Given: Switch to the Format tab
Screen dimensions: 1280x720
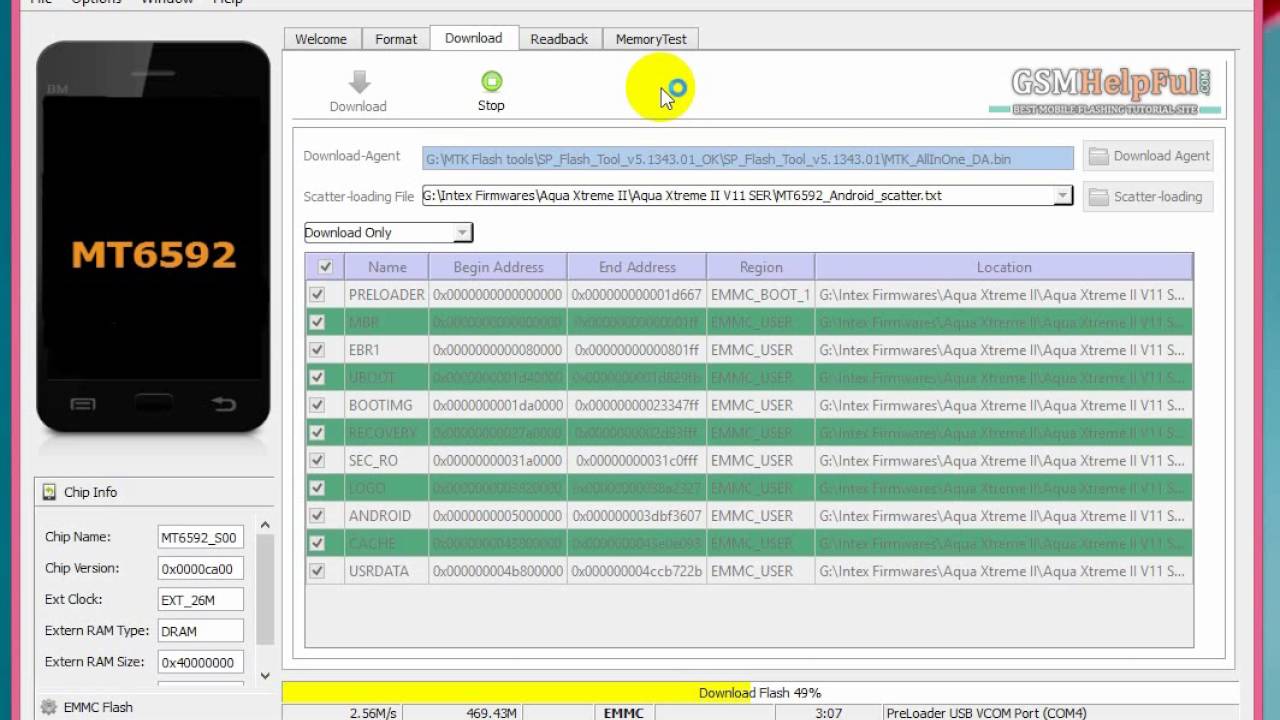Looking at the screenshot, I should [x=396, y=39].
